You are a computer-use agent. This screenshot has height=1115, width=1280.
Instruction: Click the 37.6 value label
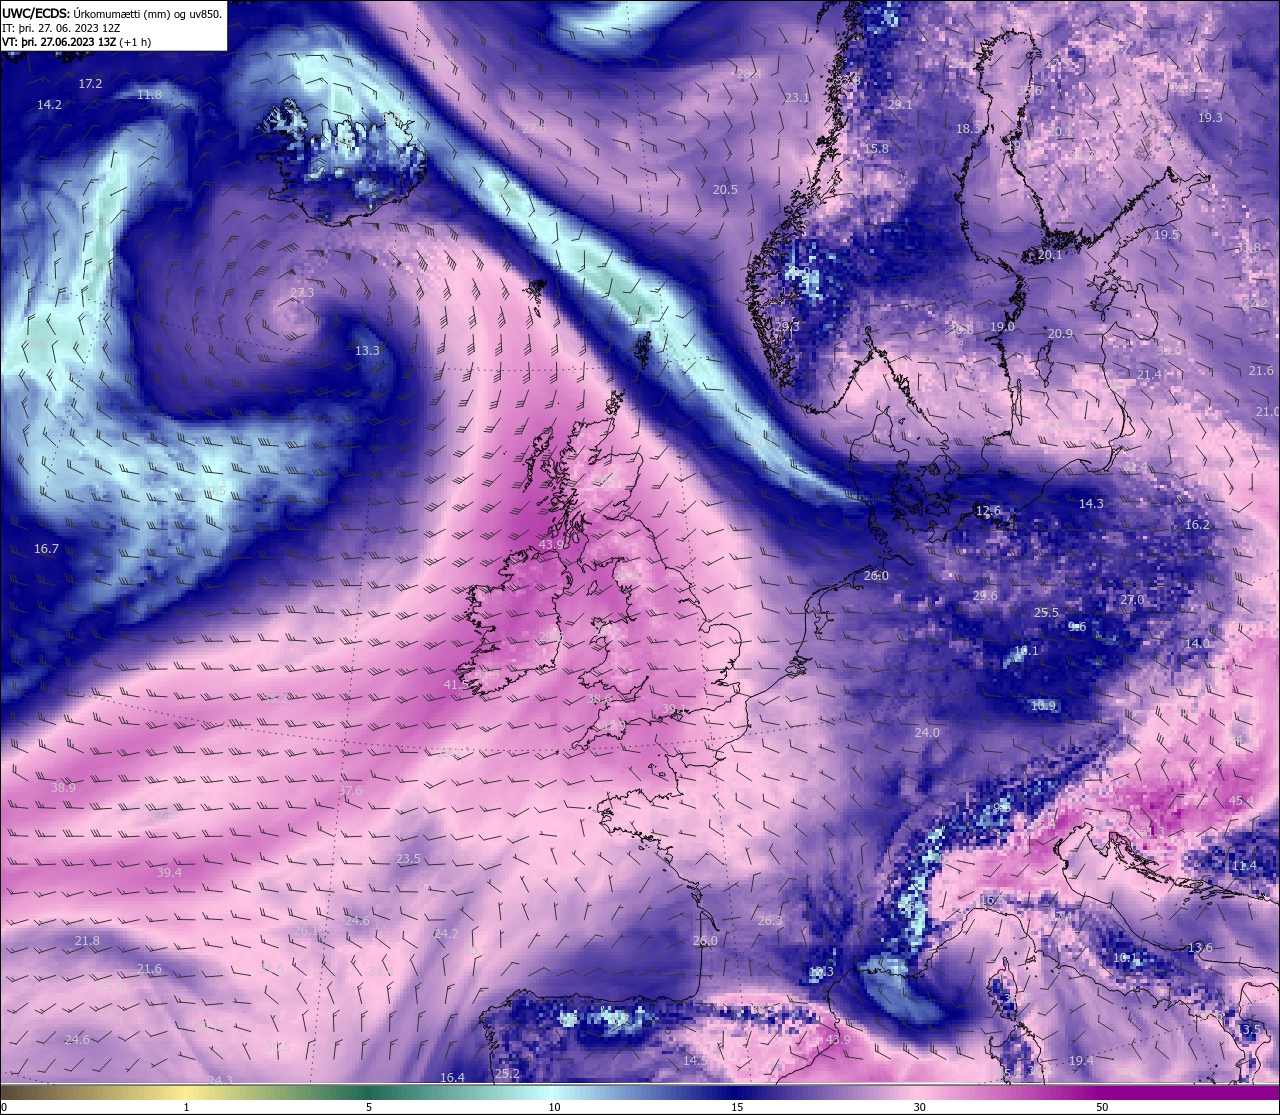350,791
